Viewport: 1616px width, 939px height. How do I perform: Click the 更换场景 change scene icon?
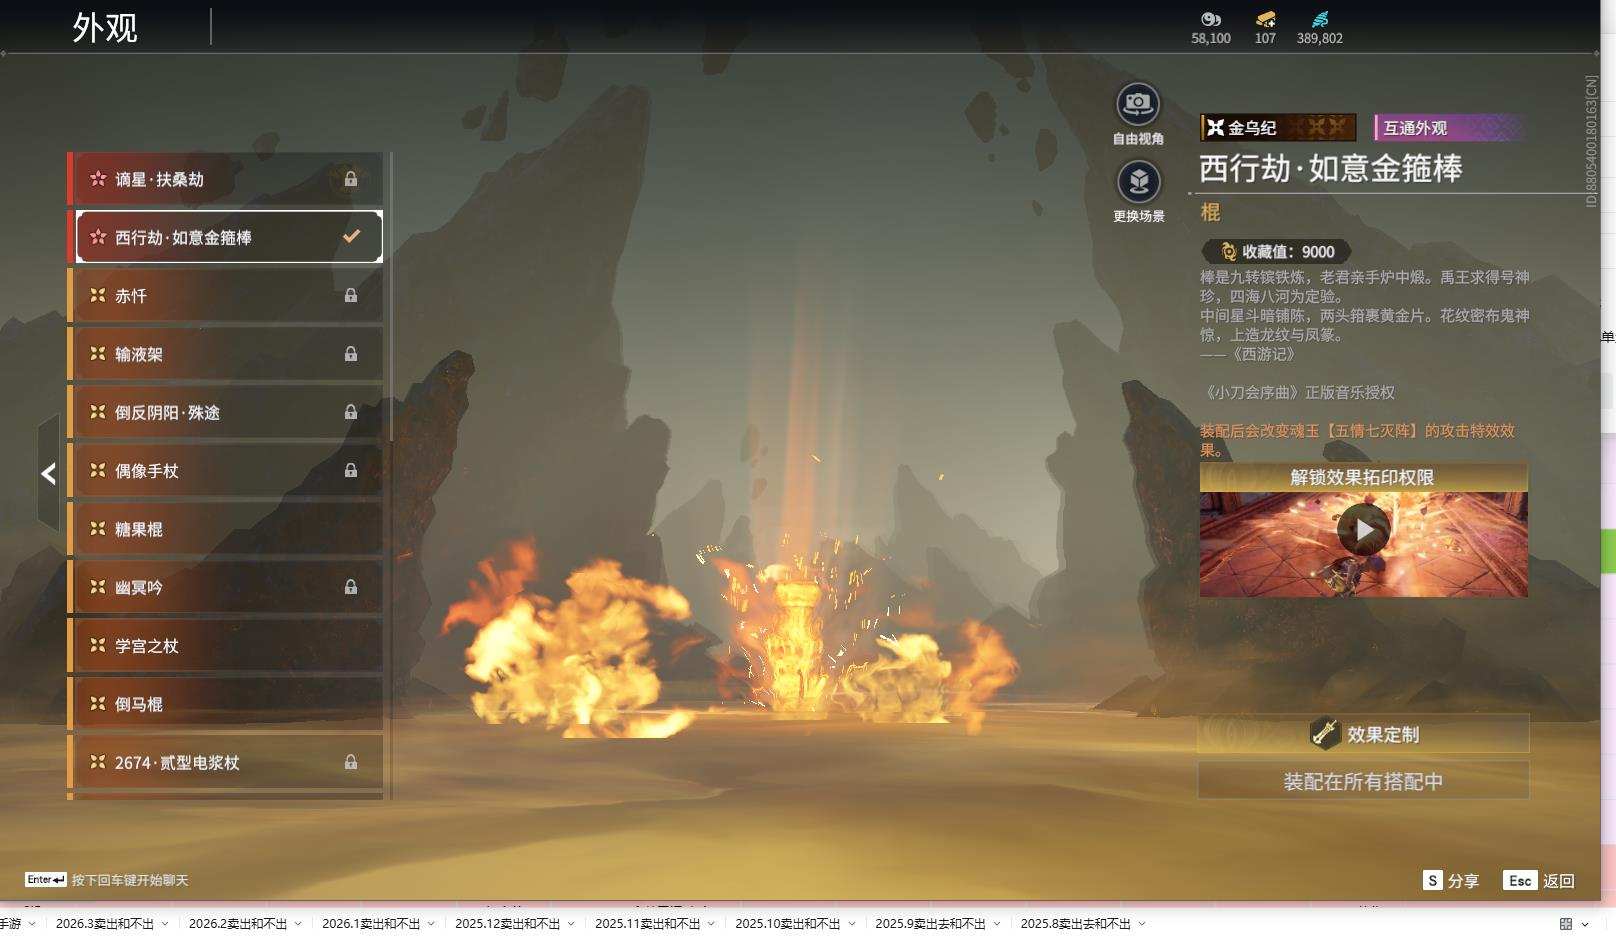(x=1138, y=182)
